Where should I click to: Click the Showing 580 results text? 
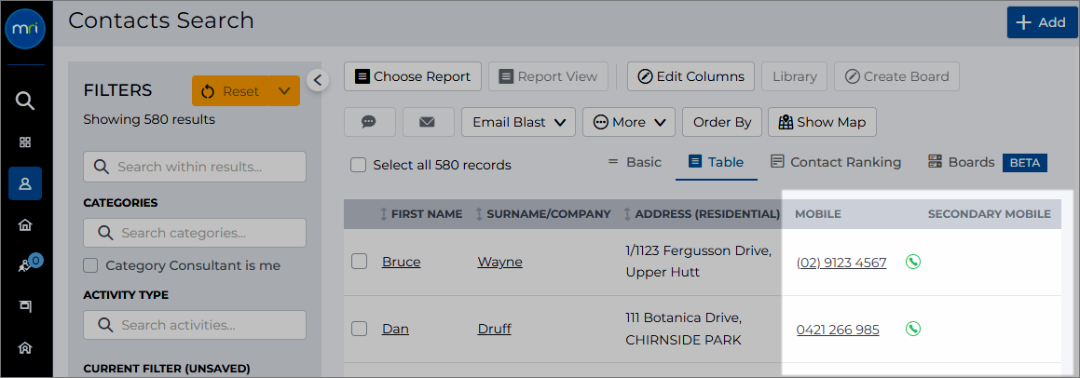click(149, 119)
